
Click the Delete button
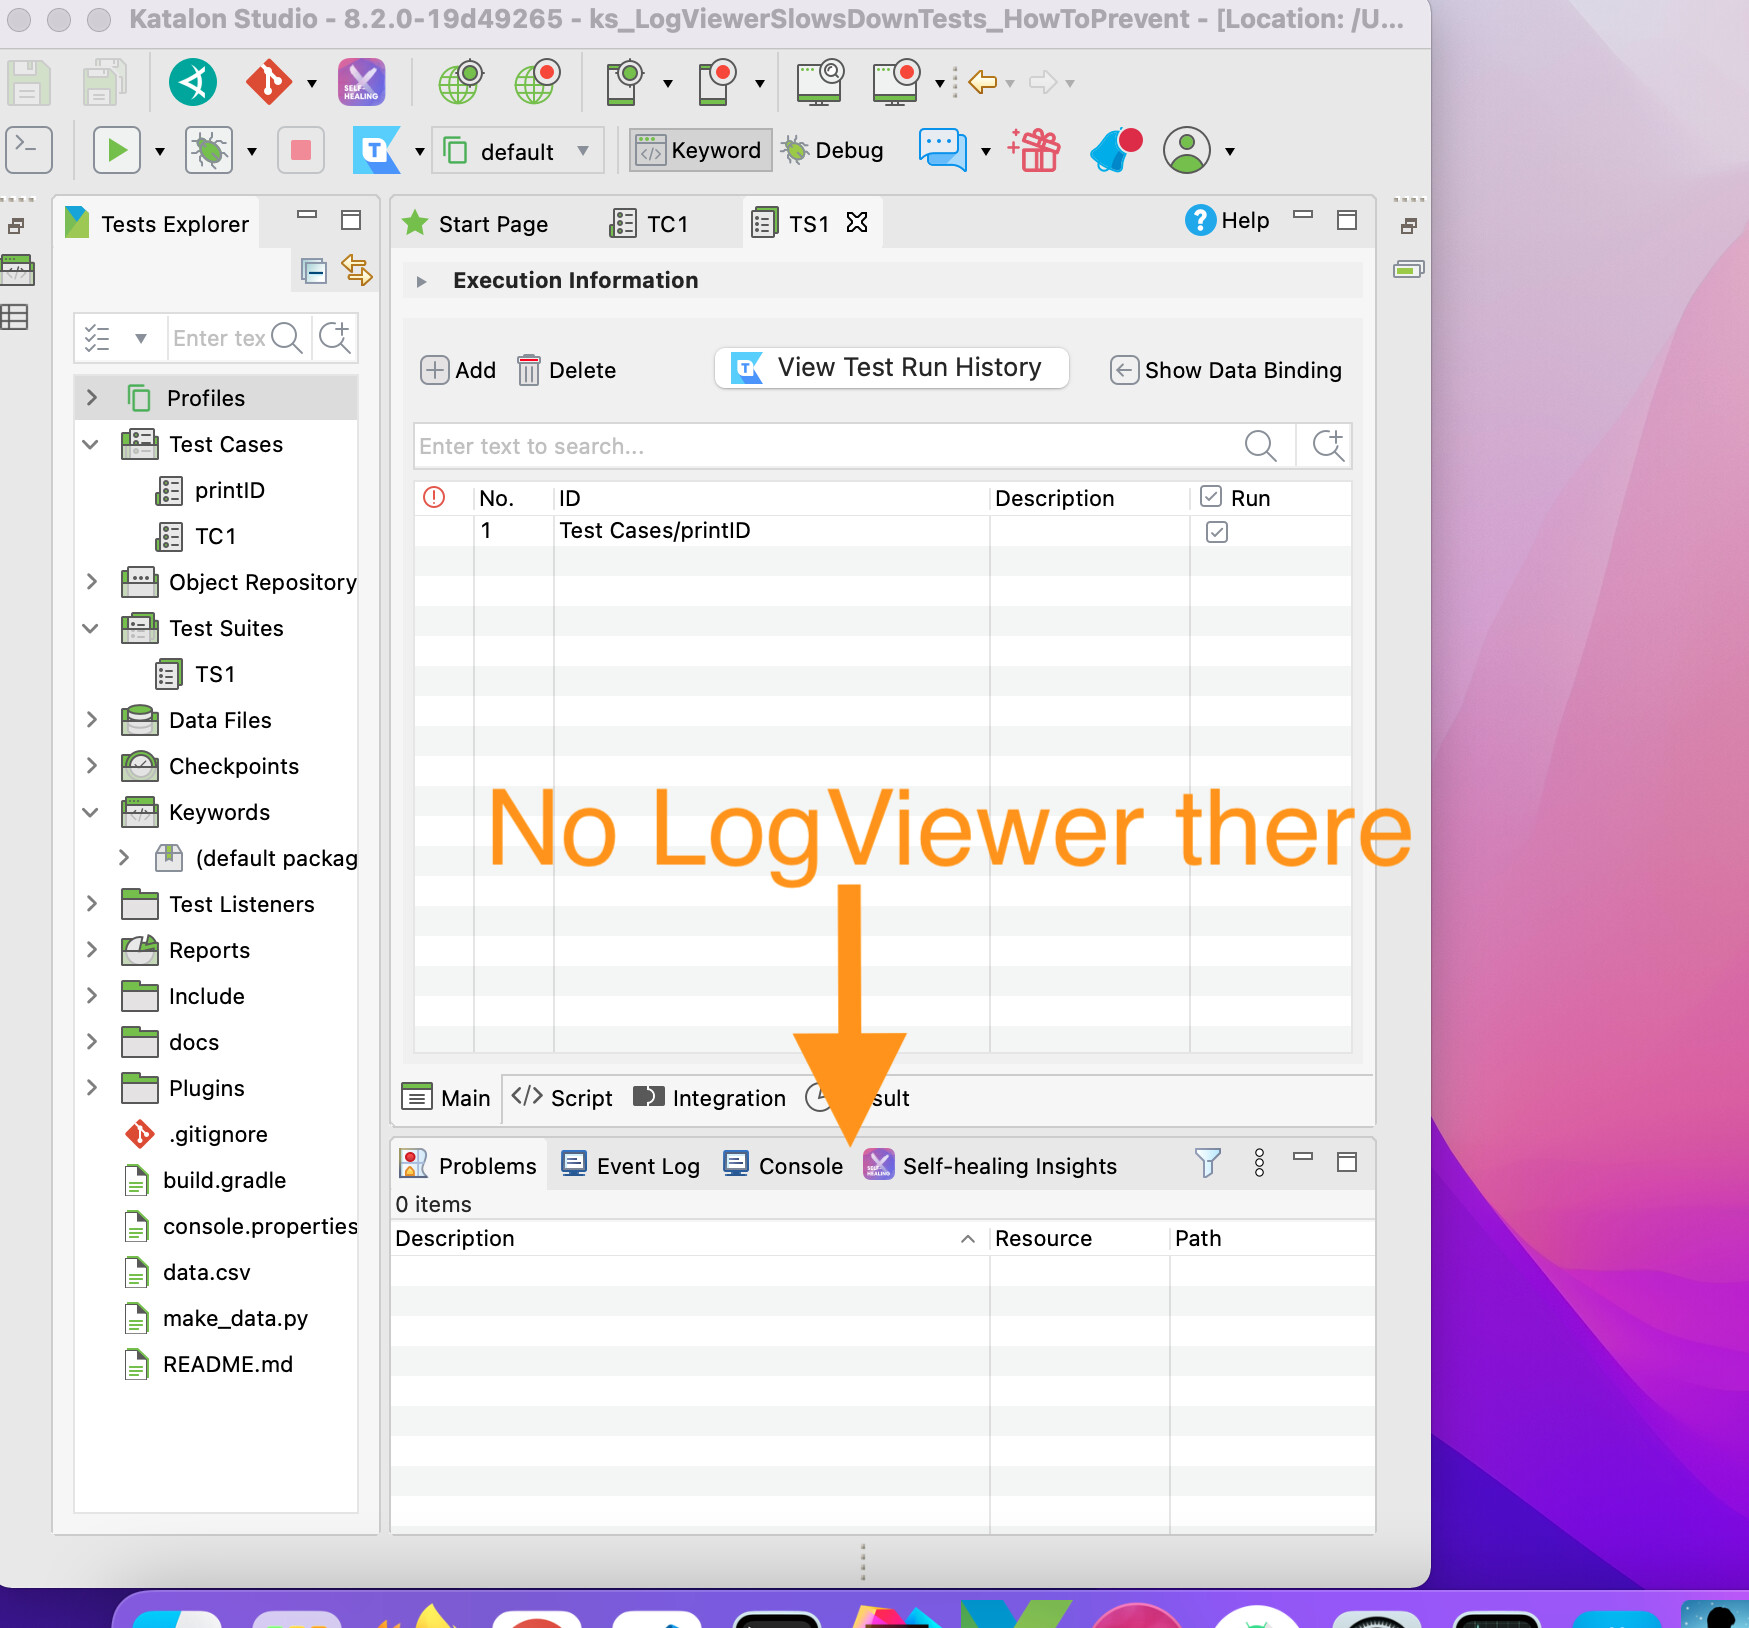tap(567, 370)
